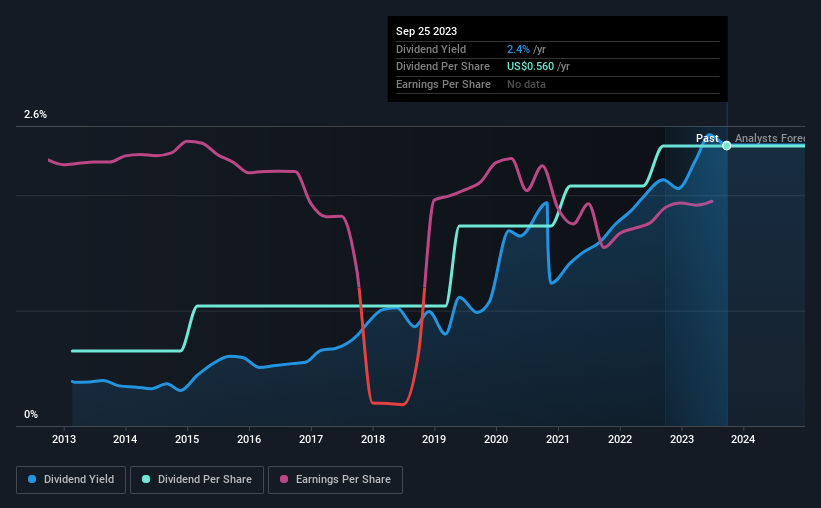
Task: Toggle the Earnings Per Share legend button
Action: (335, 480)
